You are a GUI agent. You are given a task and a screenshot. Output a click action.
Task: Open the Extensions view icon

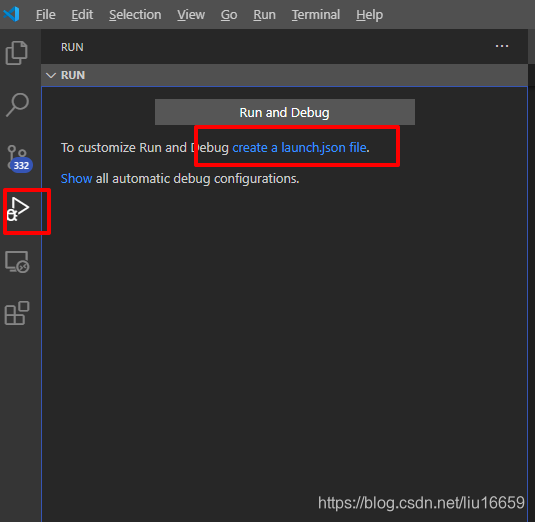(x=17, y=313)
